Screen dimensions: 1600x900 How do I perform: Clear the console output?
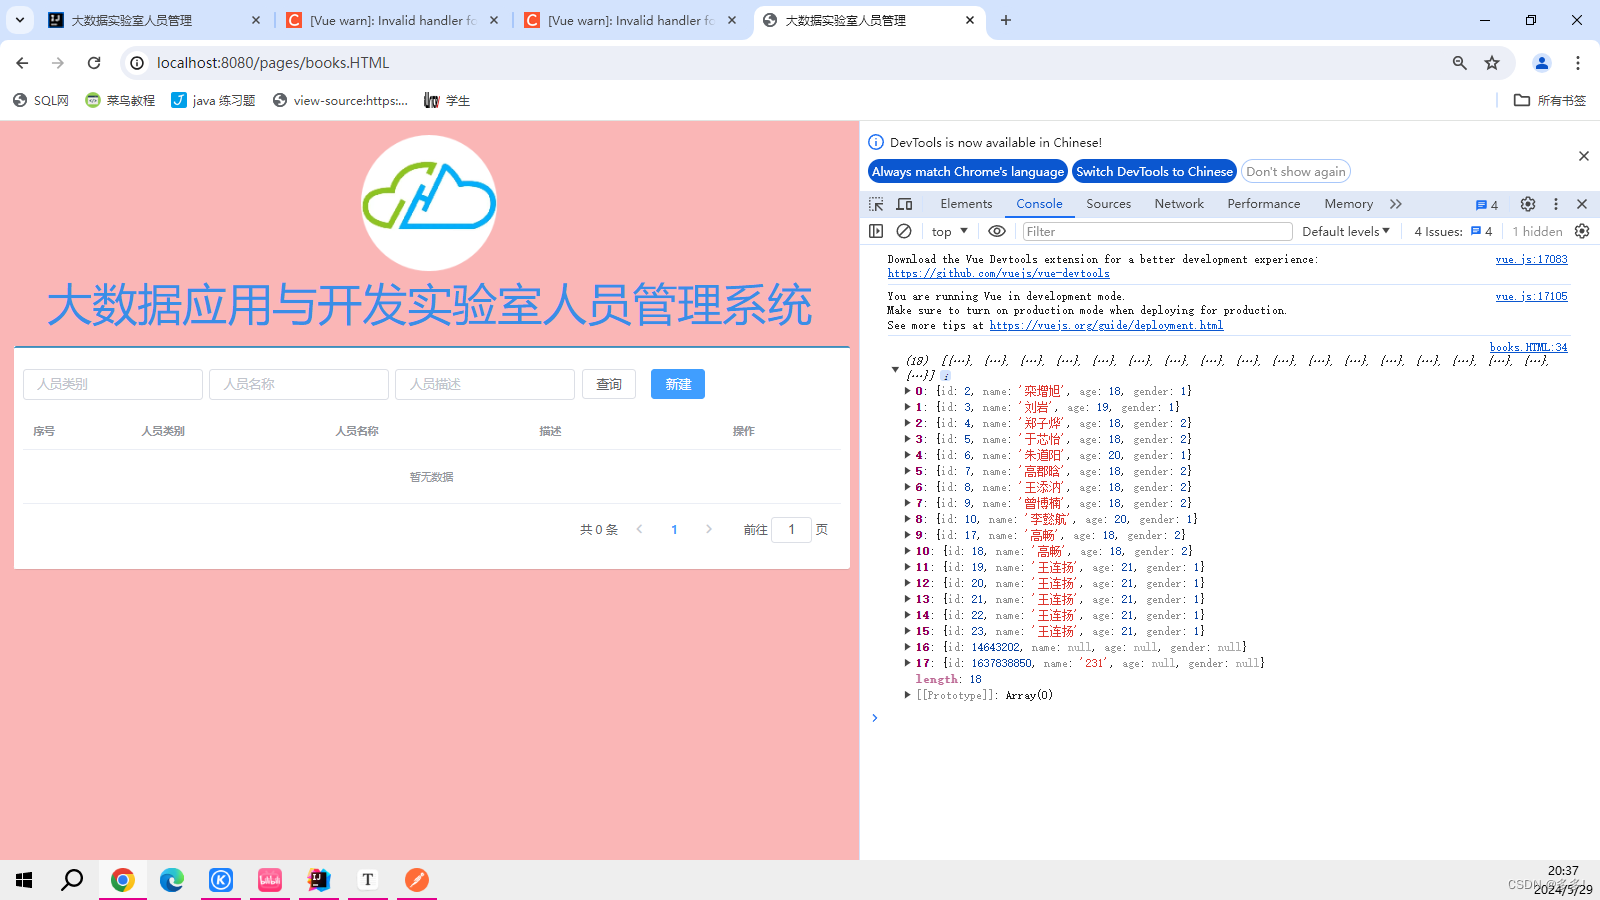tap(904, 231)
